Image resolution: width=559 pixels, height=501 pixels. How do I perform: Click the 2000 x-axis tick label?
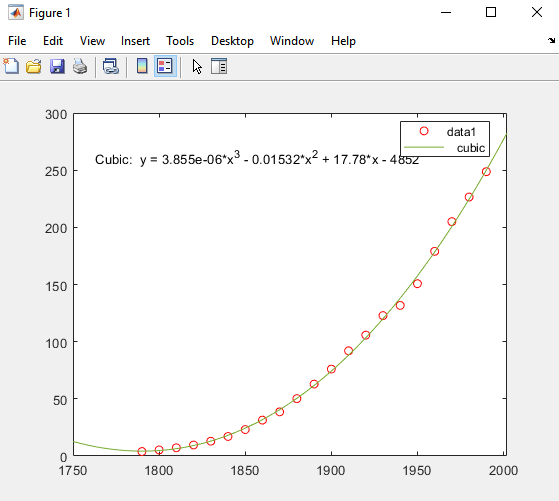click(x=503, y=471)
